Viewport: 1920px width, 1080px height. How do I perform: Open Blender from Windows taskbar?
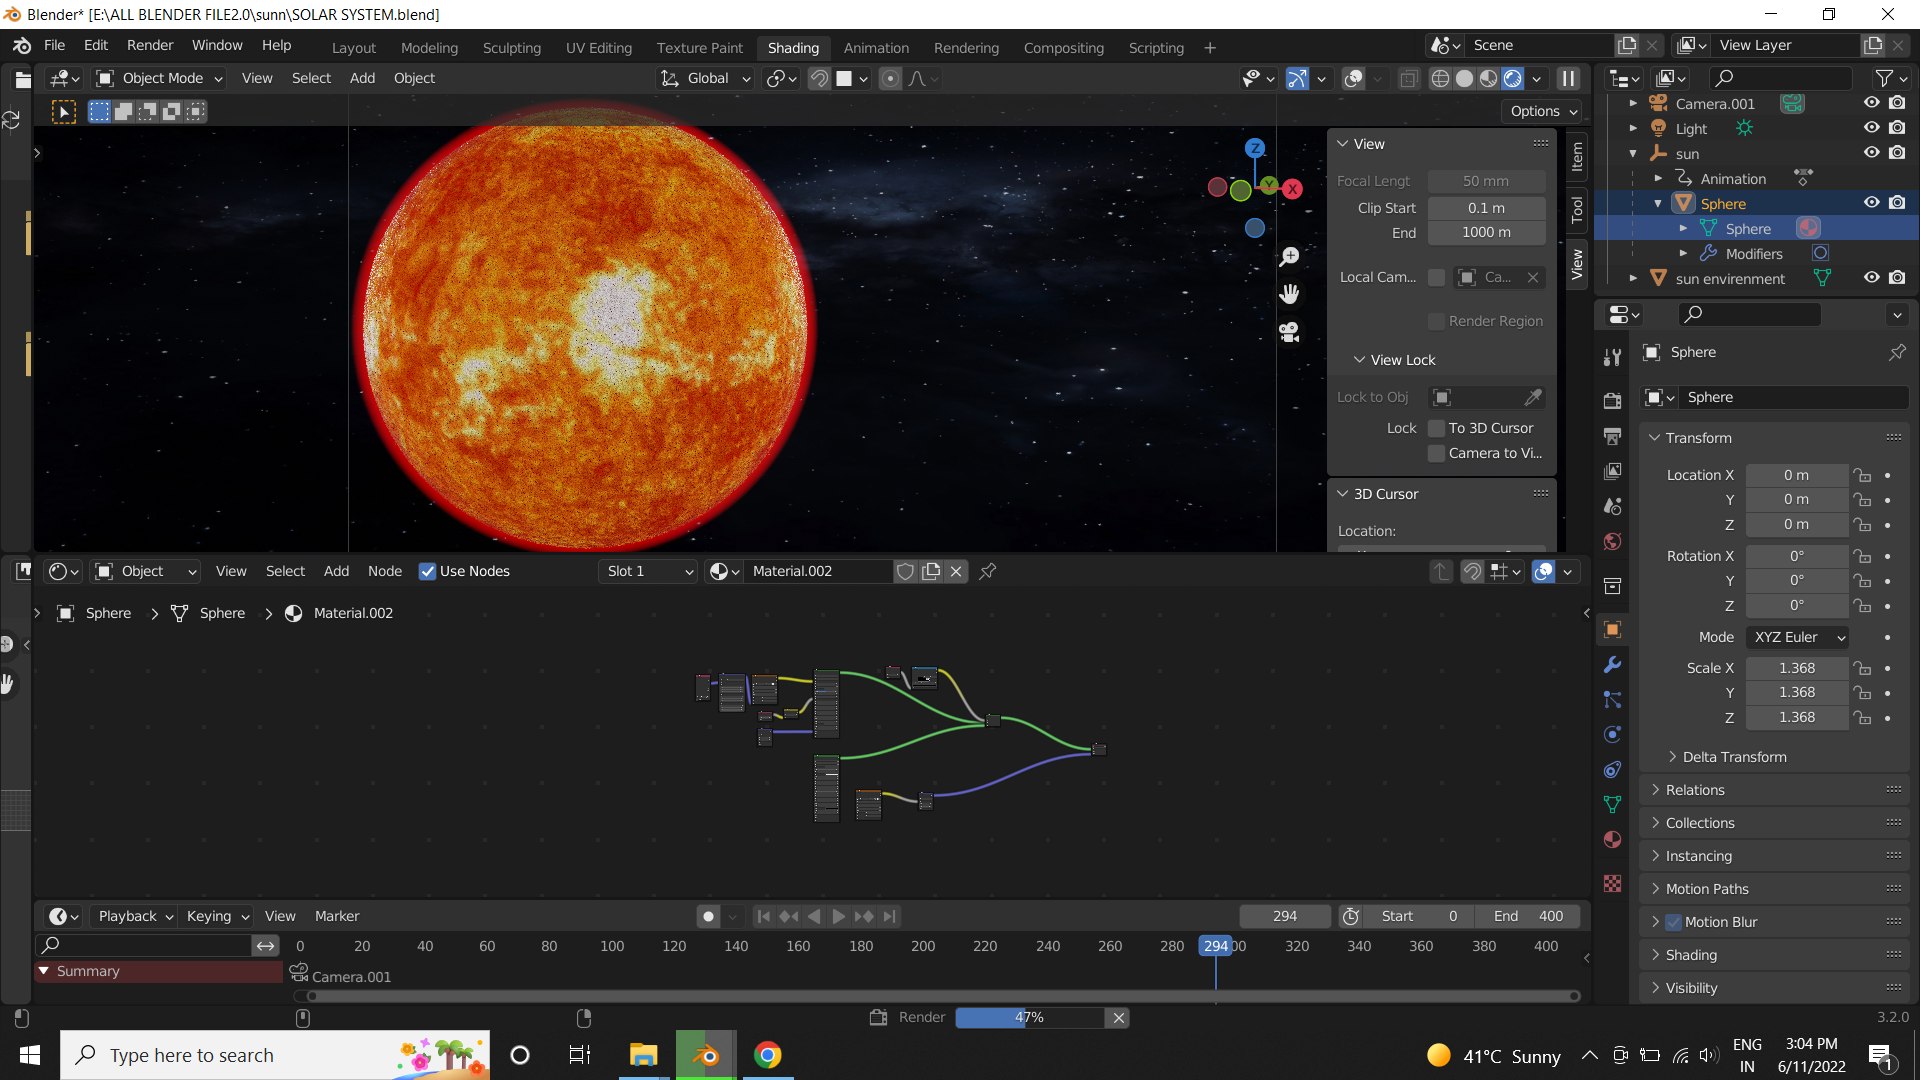(x=706, y=1055)
